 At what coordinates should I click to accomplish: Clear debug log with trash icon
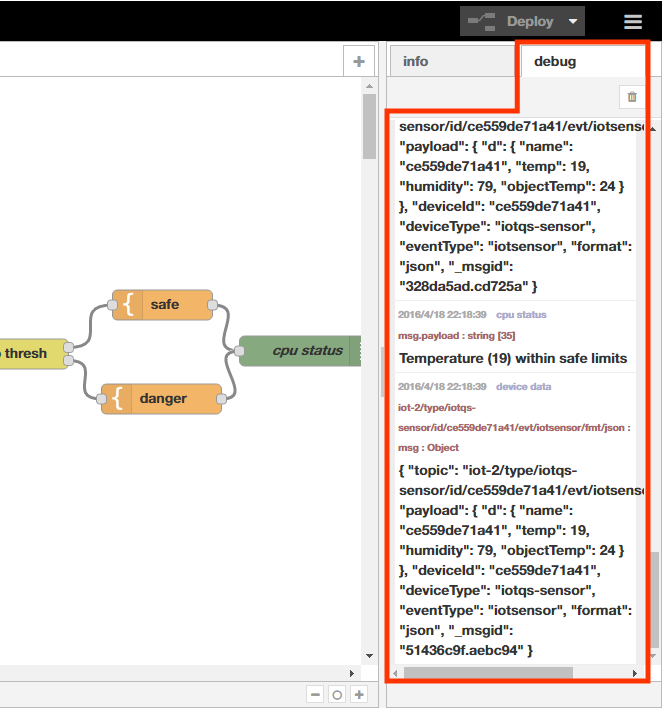pyautogui.click(x=632, y=97)
